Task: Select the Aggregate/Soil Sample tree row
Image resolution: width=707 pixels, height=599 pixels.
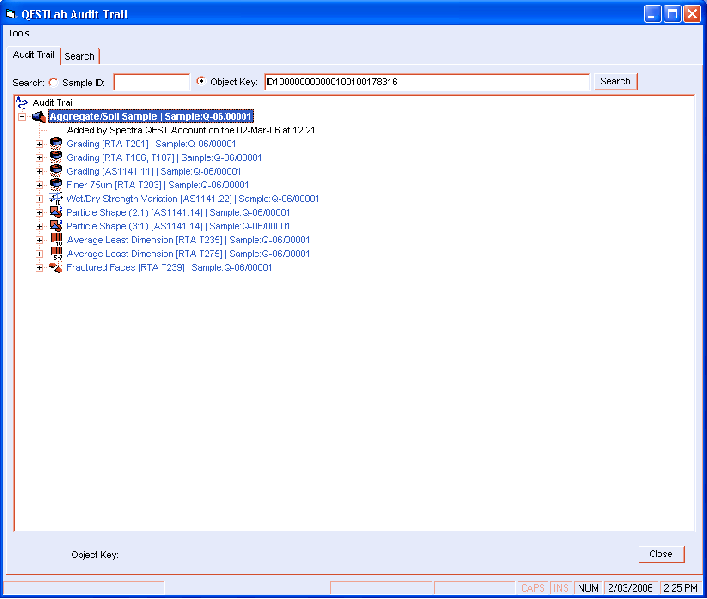Action: click(151, 117)
